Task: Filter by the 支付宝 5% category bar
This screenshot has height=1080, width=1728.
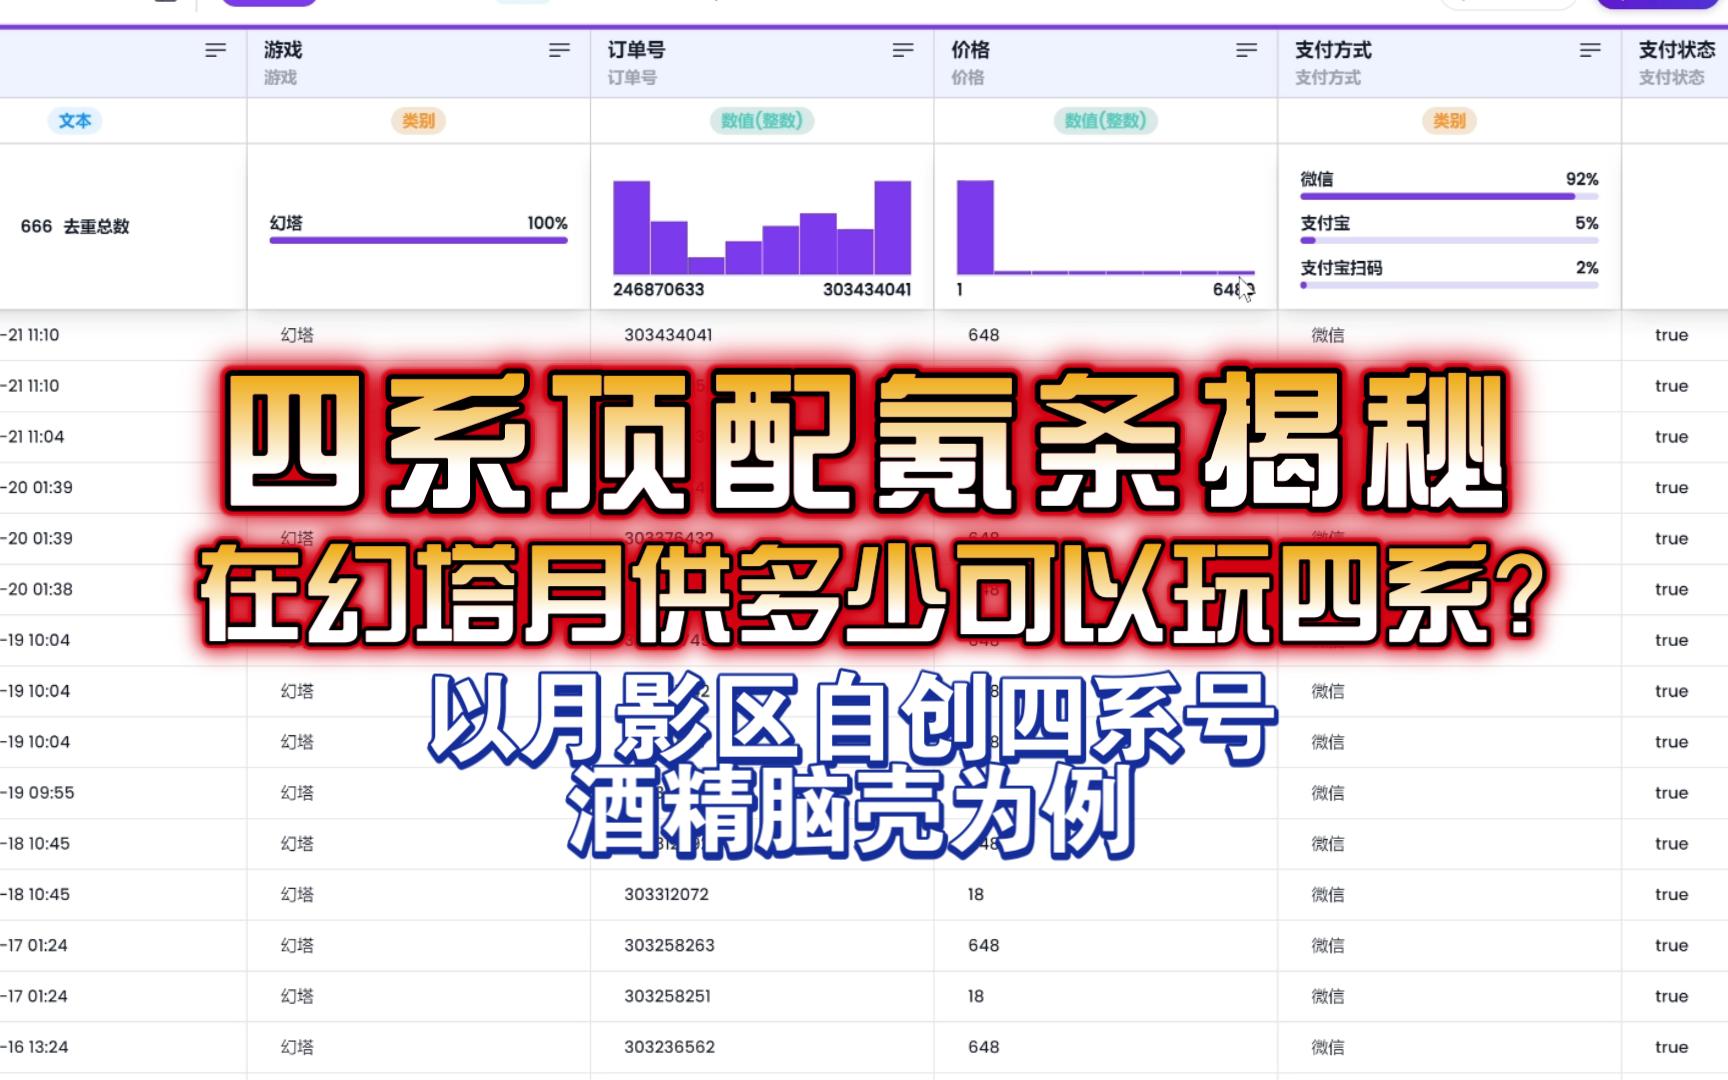Action: [1449, 229]
